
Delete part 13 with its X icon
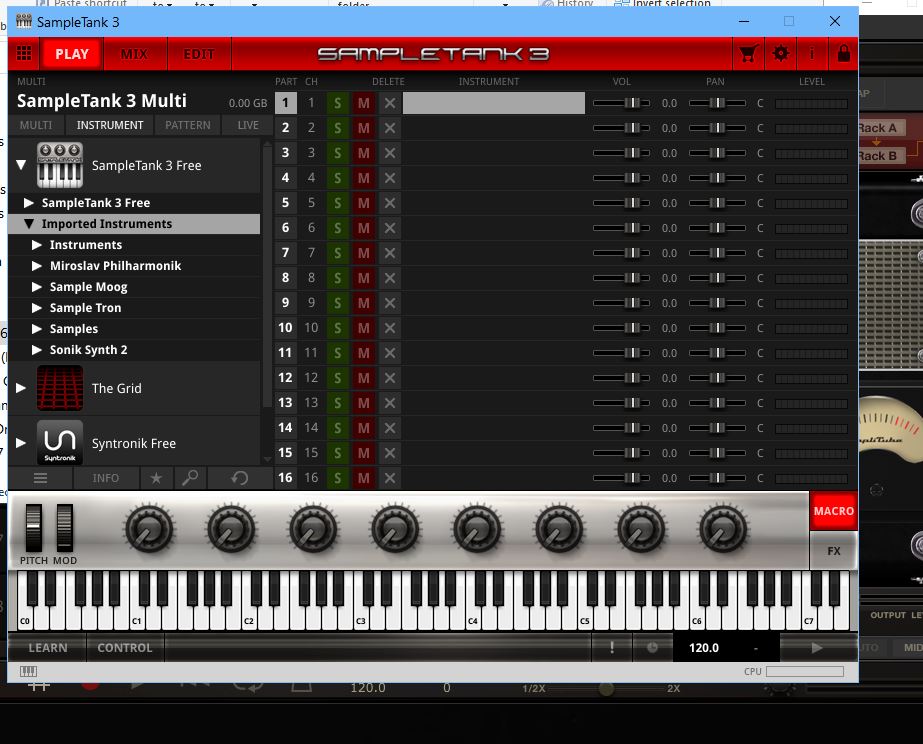[390, 403]
